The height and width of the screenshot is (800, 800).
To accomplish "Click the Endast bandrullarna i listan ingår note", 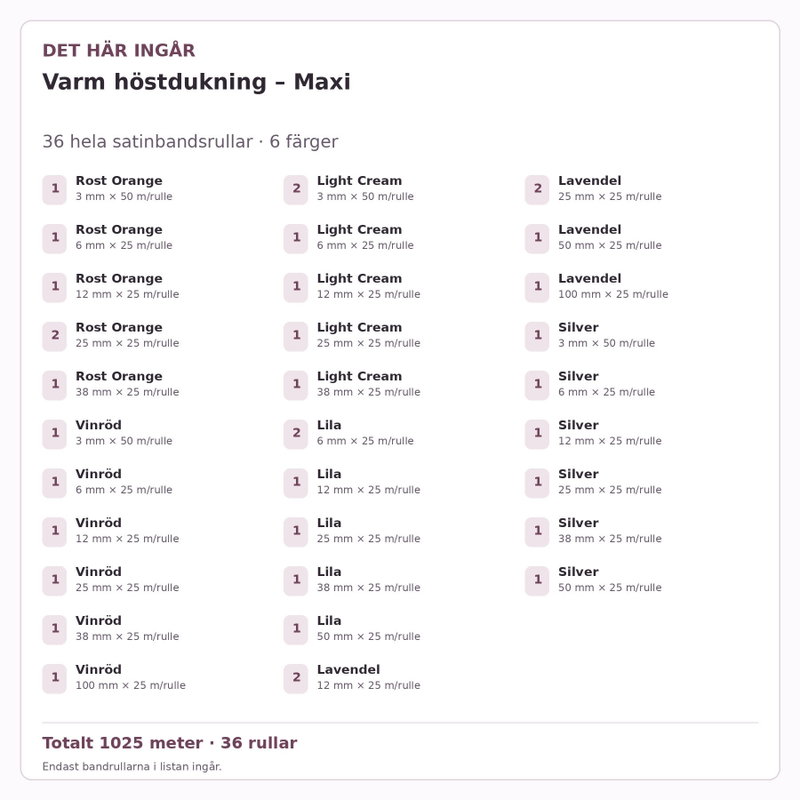I will 132,766.
